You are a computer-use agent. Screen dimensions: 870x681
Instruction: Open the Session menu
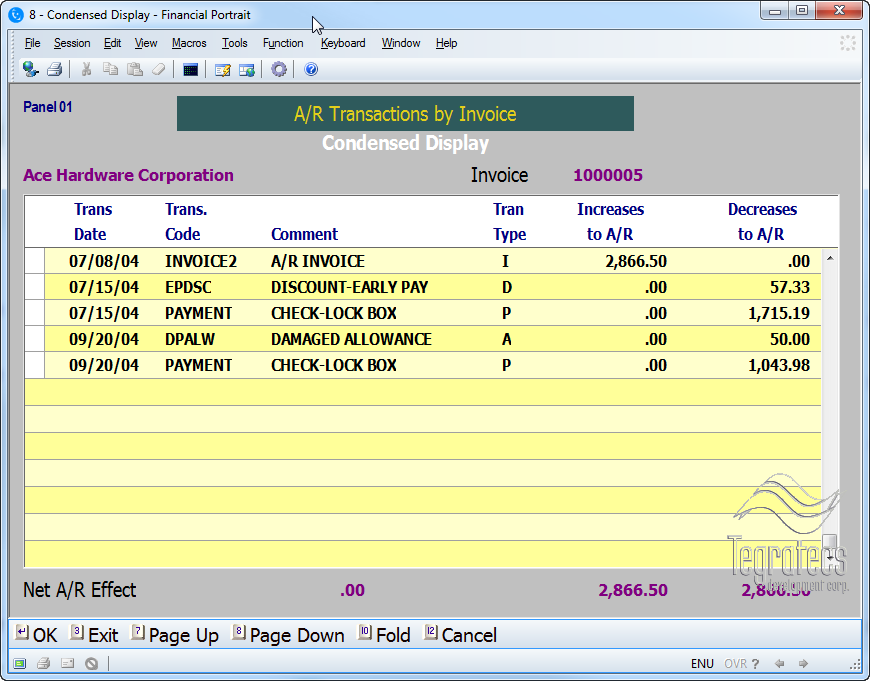pyautogui.click(x=72, y=43)
